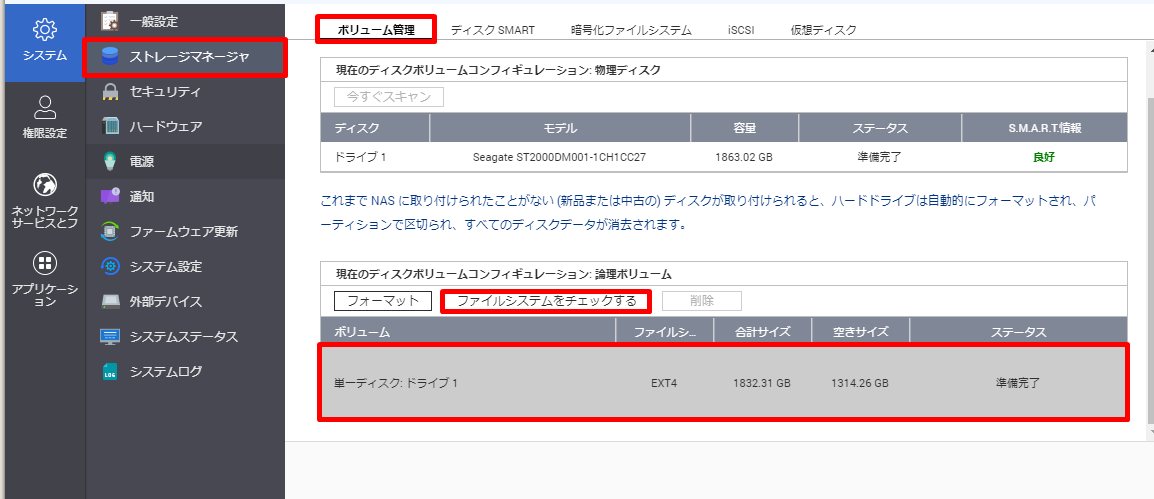This screenshot has height=499, width=1154.
Task: Click EXT4 file system cell
Action: pos(664,383)
